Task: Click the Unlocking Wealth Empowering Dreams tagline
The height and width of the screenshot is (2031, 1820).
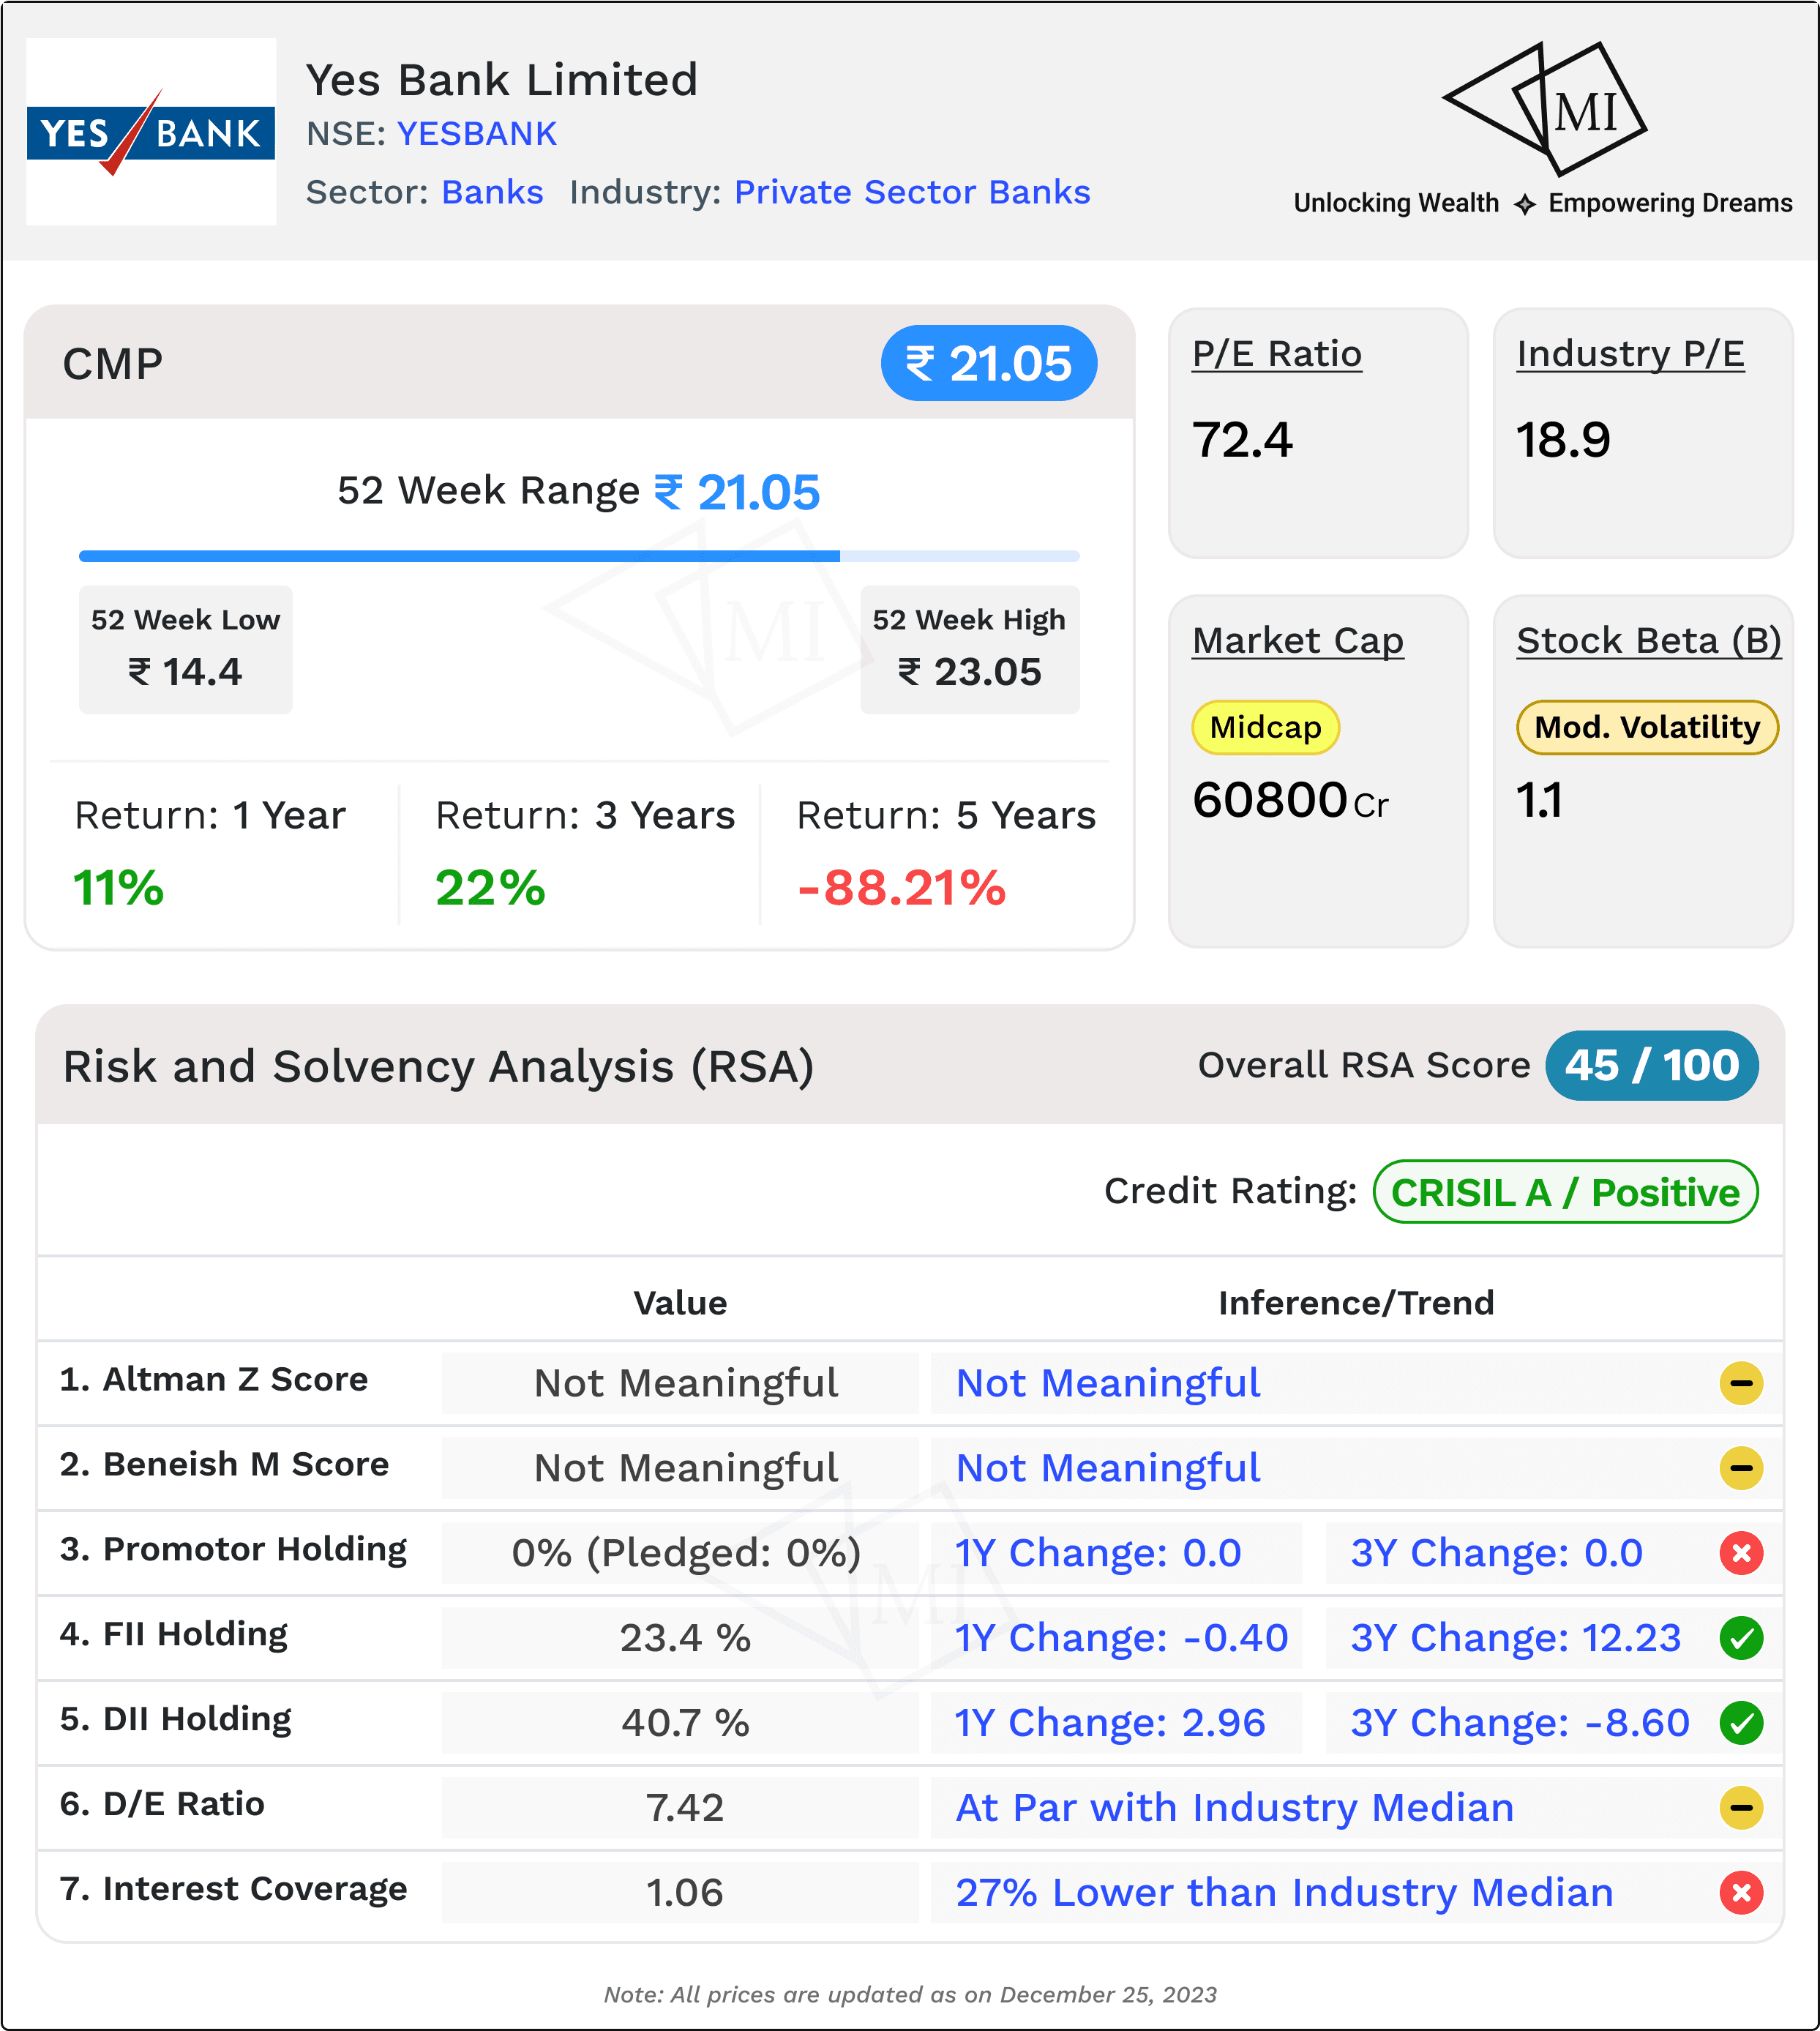Action: pyautogui.click(x=1543, y=203)
